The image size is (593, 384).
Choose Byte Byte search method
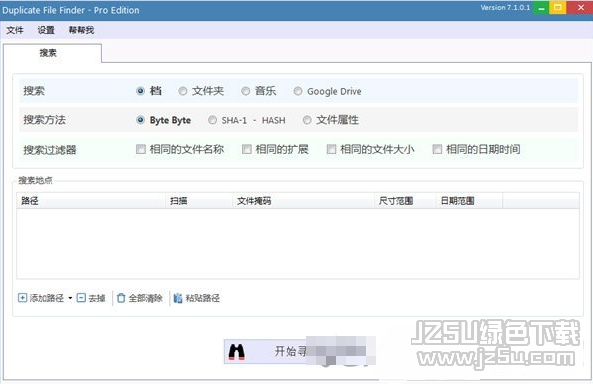point(140,120)
